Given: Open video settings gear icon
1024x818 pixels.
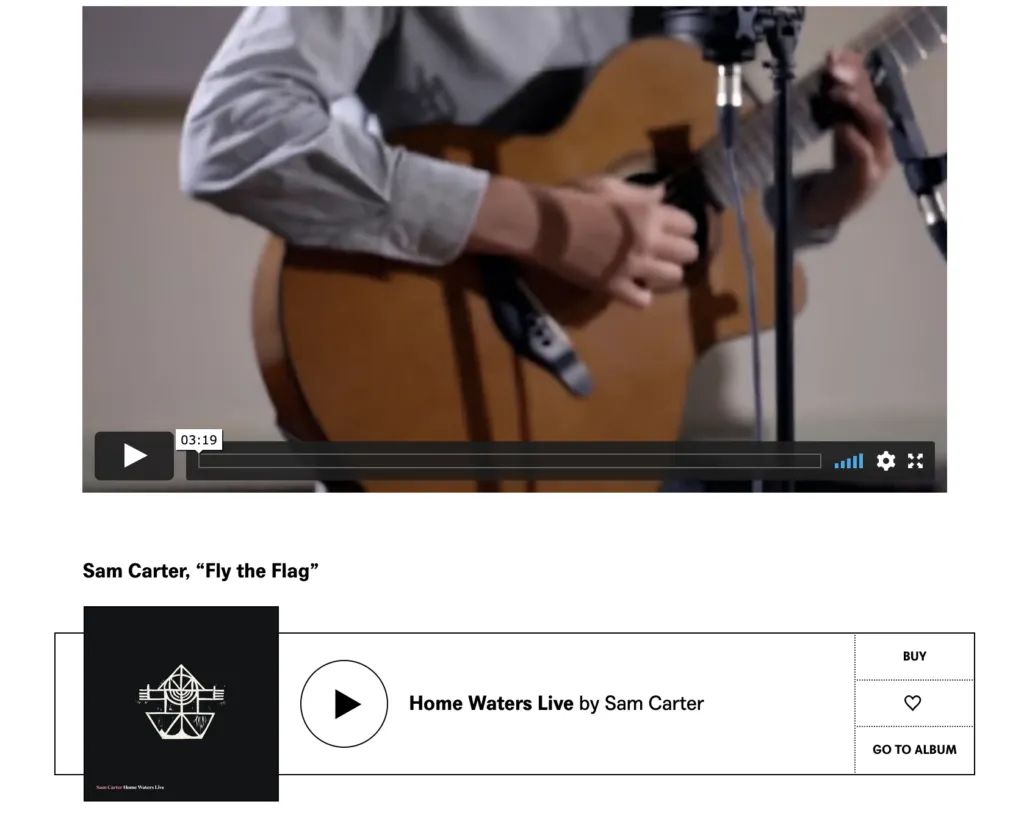Looking at the screenshot, I should (x=885, y=461).
